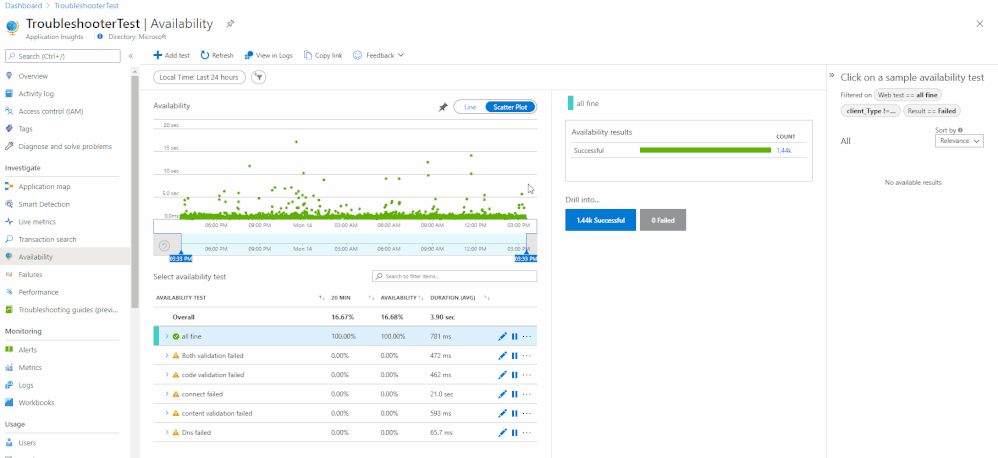Click the Result == Failed filter pill

[931, 111]
